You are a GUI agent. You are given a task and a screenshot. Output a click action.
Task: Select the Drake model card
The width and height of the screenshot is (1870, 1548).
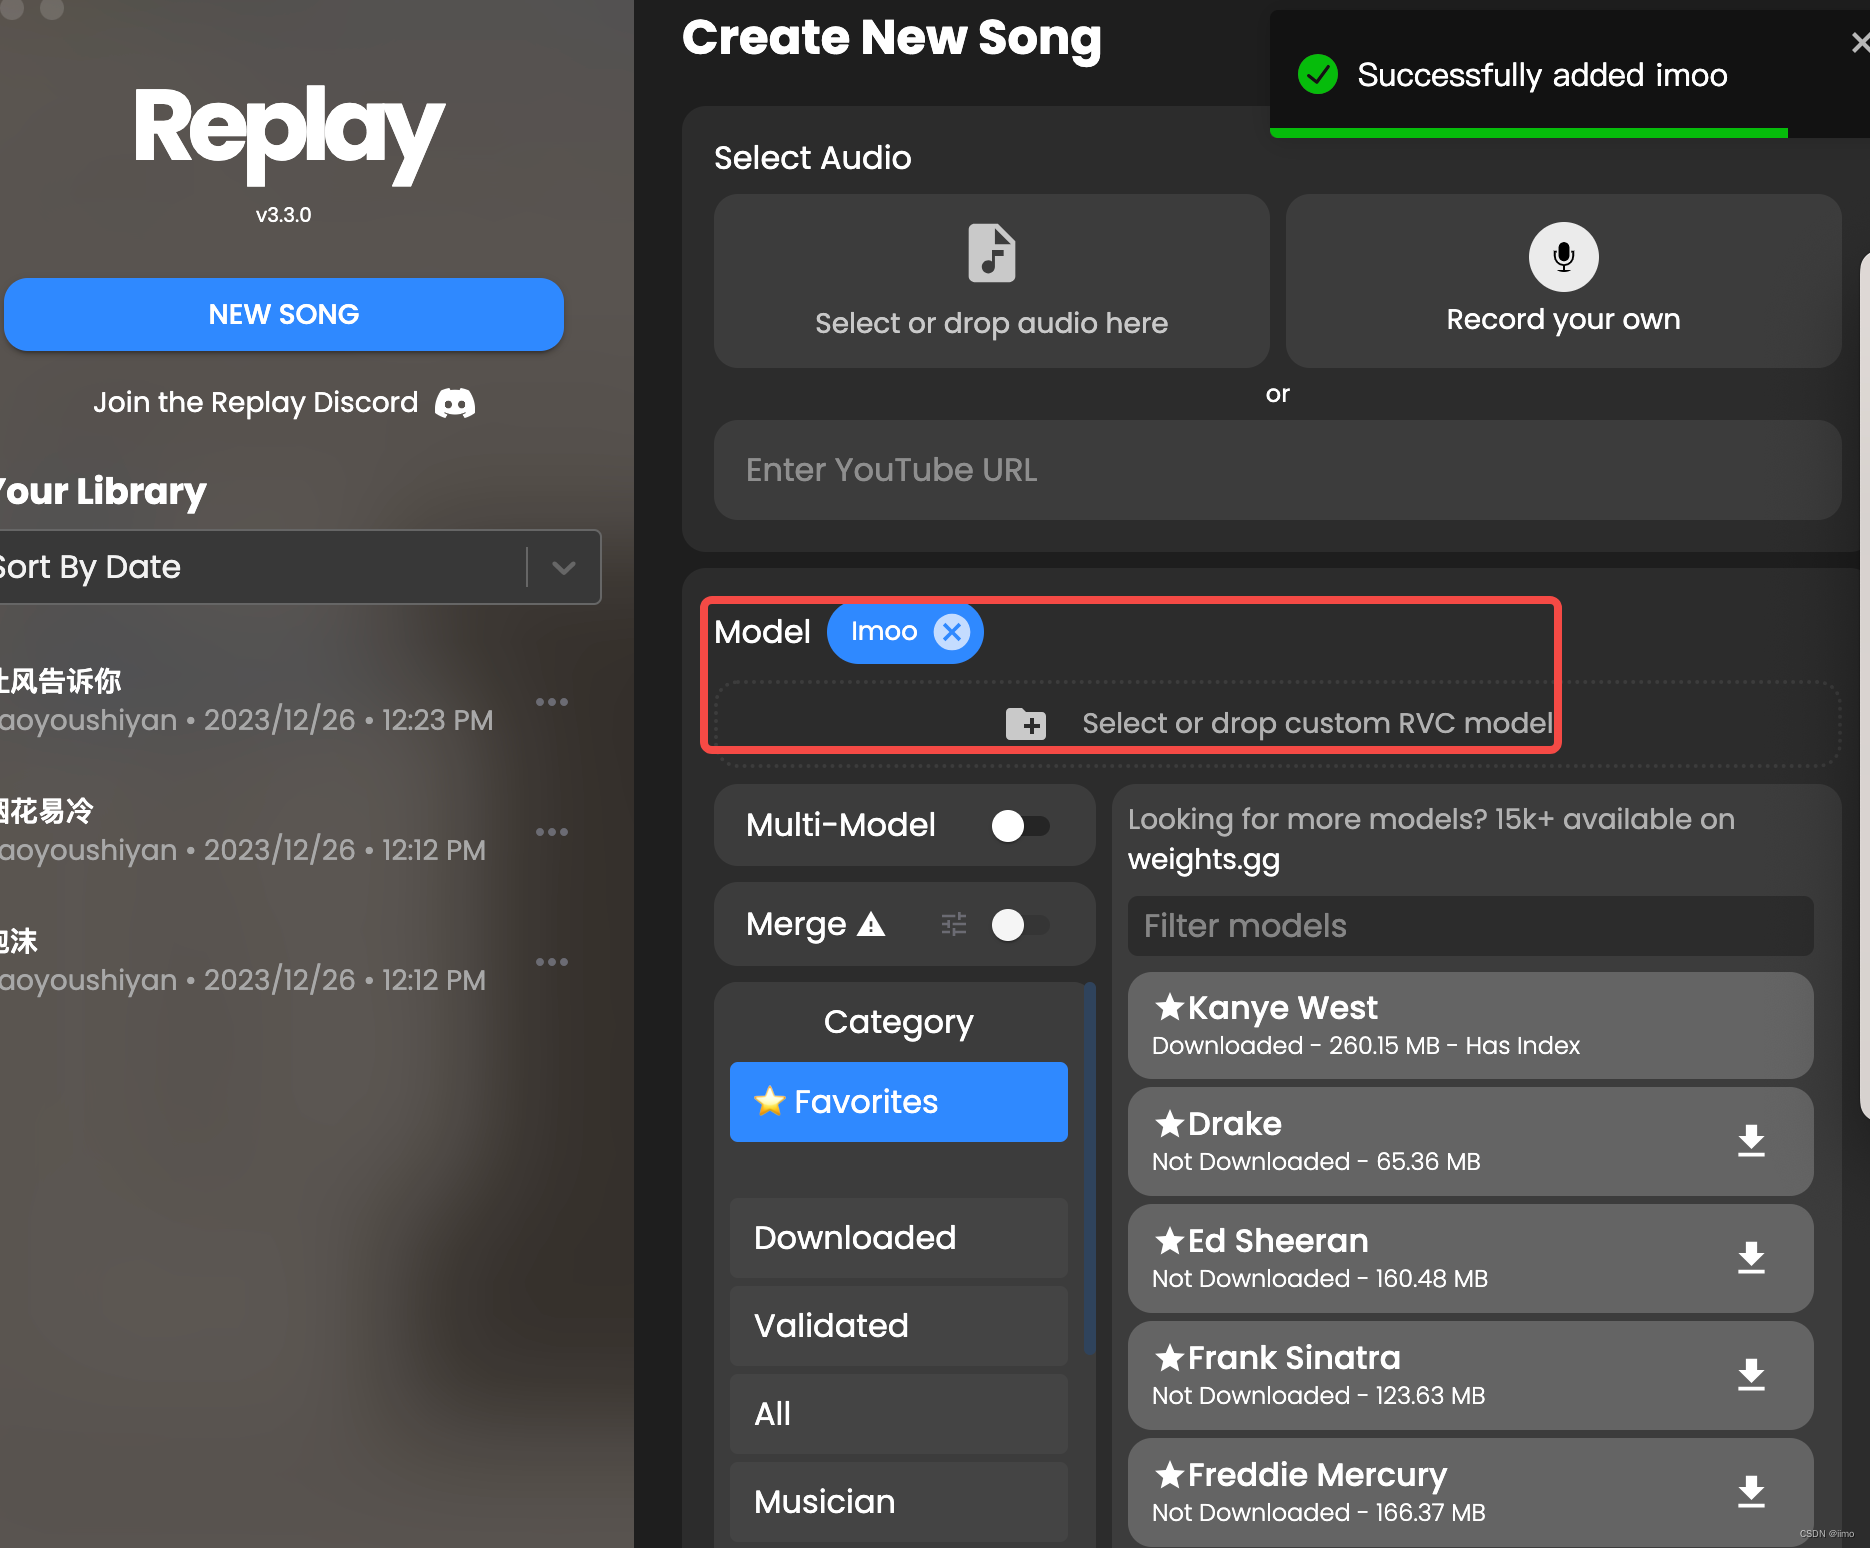click(x=1471, y=1142)
